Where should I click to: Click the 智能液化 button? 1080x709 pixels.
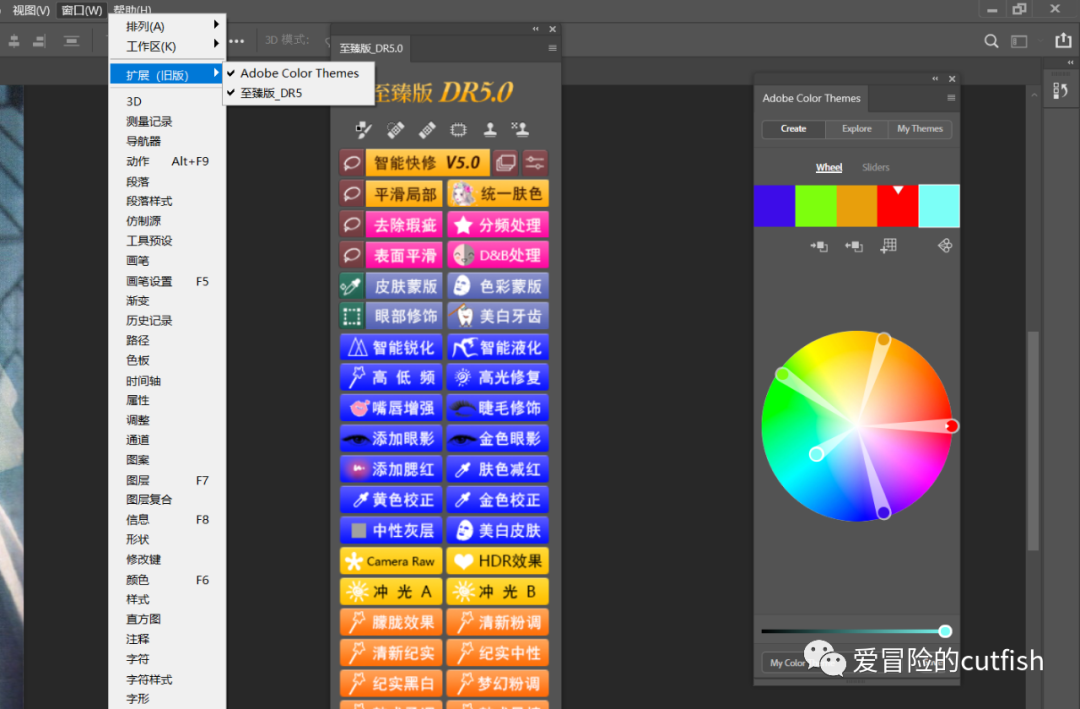click(x=498, y=347)
